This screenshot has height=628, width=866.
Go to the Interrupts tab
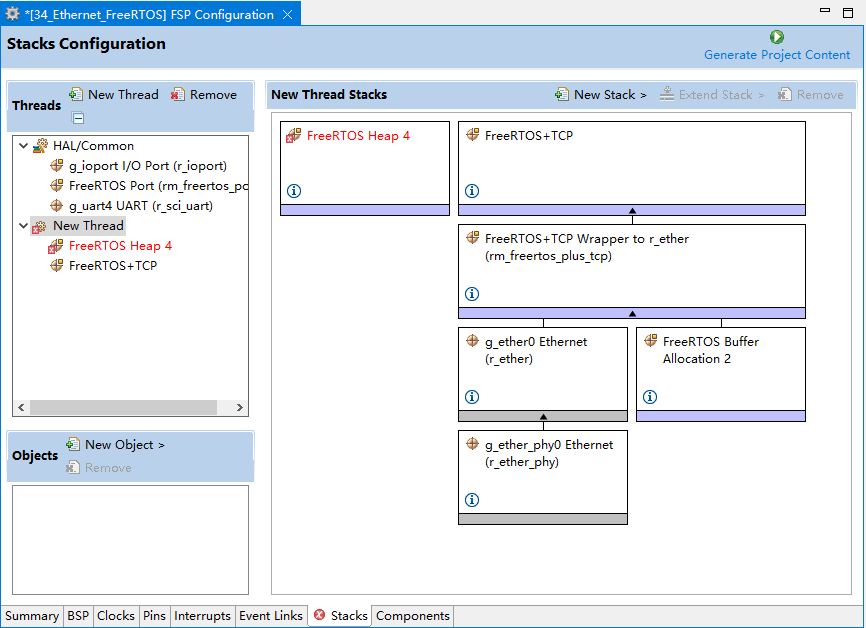coord(202,616)
